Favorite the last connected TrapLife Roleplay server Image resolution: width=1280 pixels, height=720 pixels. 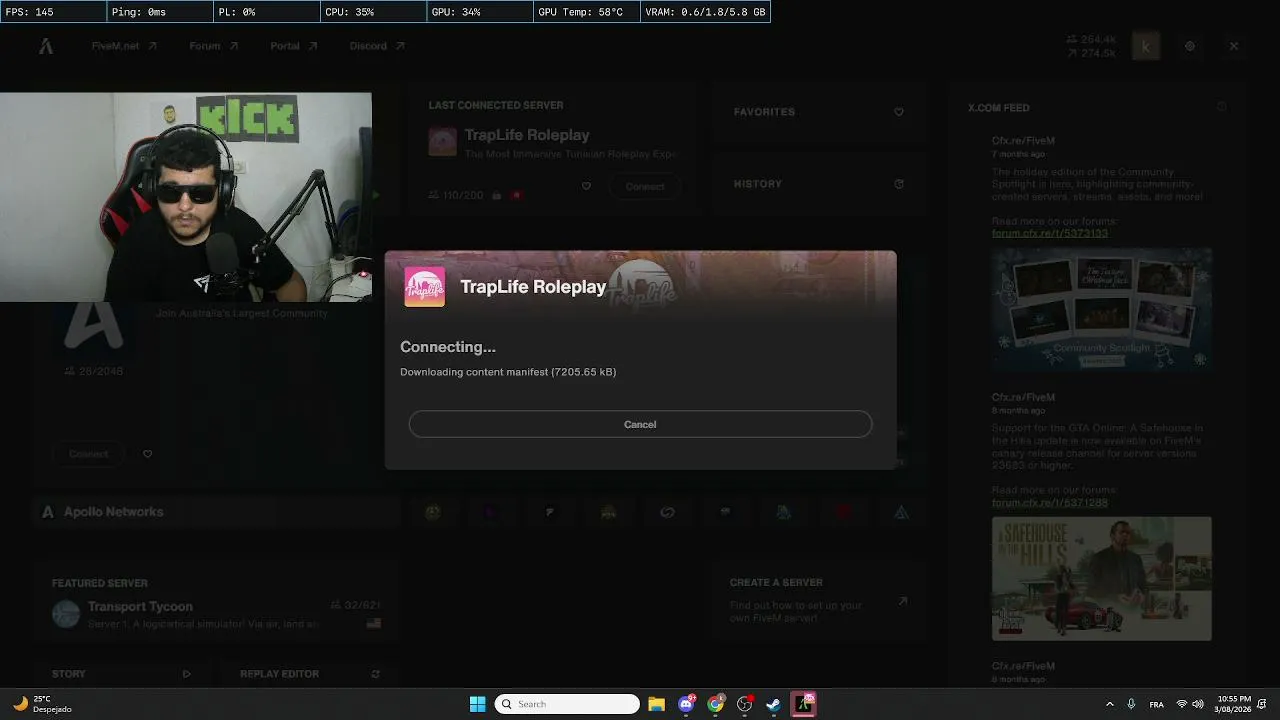pyautogui.click(x=586, y=186)
